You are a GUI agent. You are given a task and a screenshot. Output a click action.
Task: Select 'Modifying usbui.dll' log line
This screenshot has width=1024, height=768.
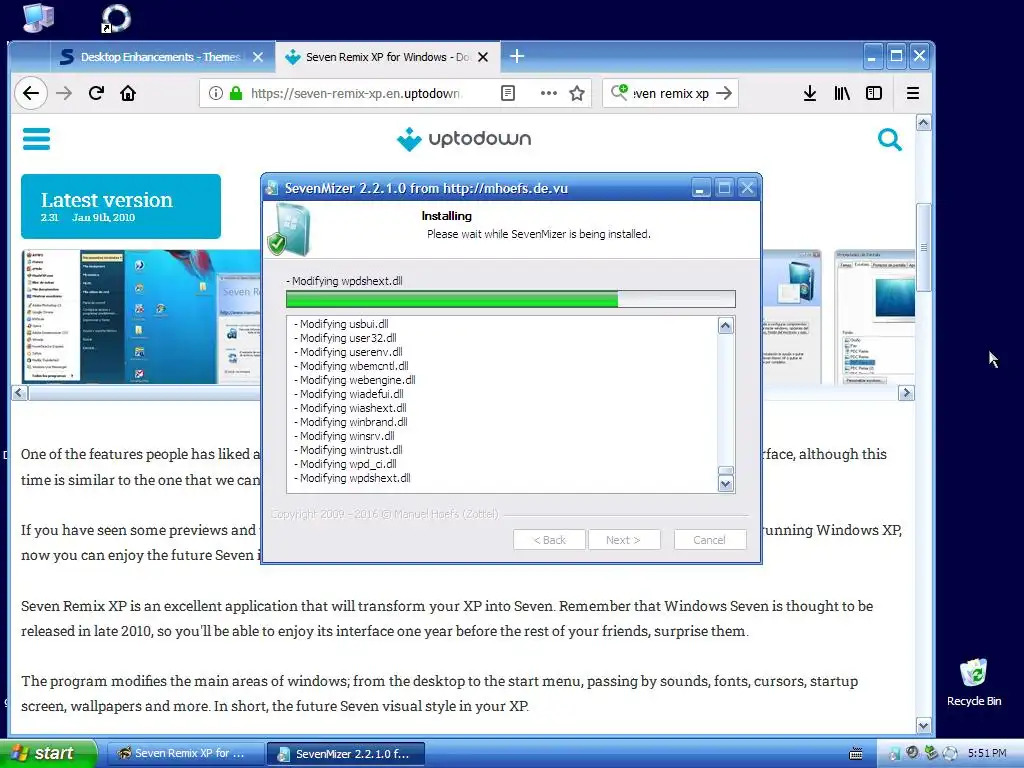point(341,324)
